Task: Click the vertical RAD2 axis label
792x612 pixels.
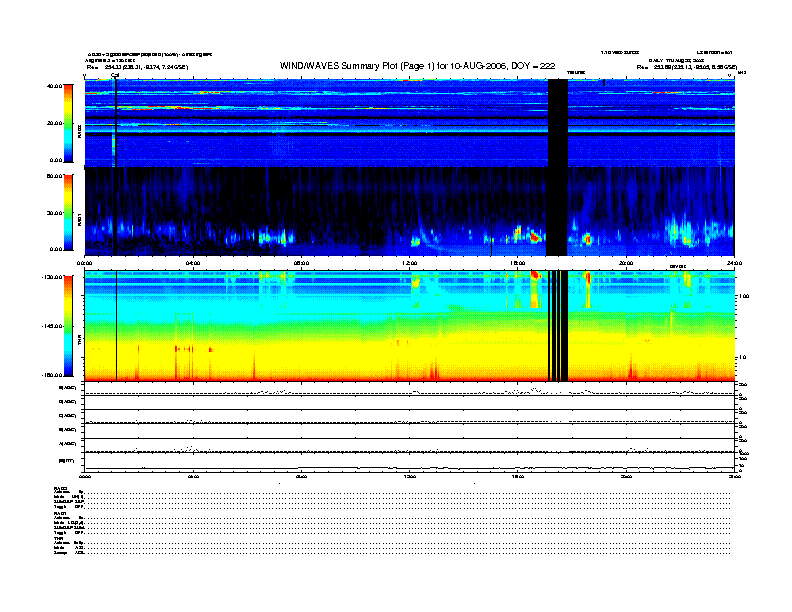Action: [79, 131]
